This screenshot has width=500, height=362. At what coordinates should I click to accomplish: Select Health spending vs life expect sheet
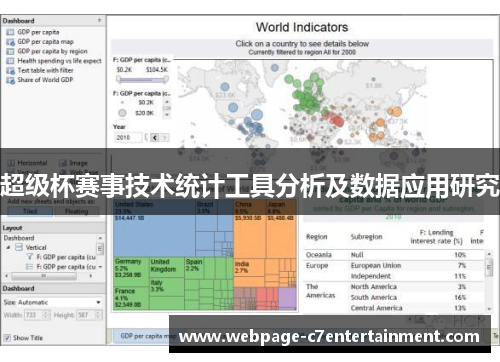59,61
